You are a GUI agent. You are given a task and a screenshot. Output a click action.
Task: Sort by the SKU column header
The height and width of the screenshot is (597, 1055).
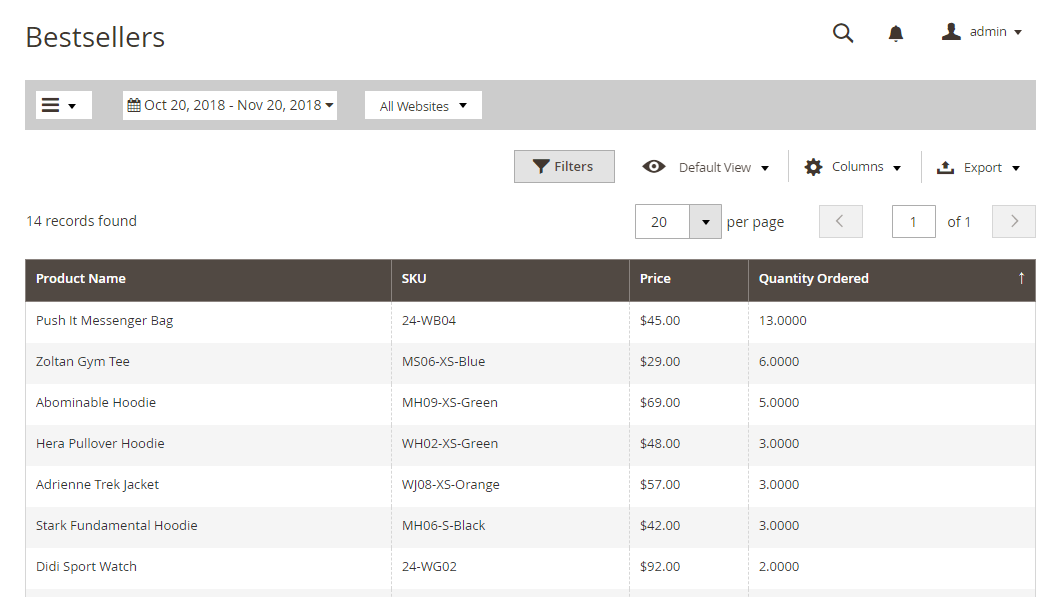tap(414, 279)
